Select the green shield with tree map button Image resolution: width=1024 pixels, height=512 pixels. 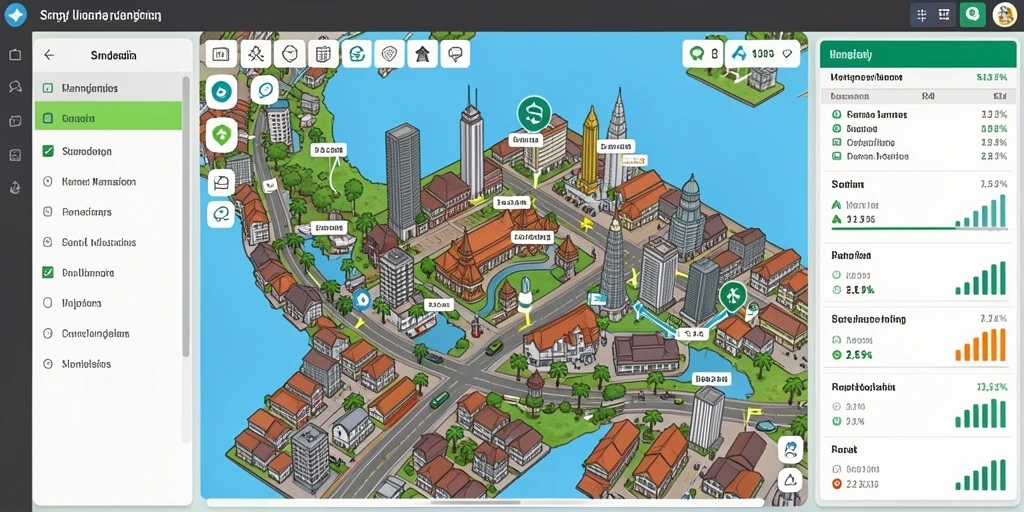221,135
